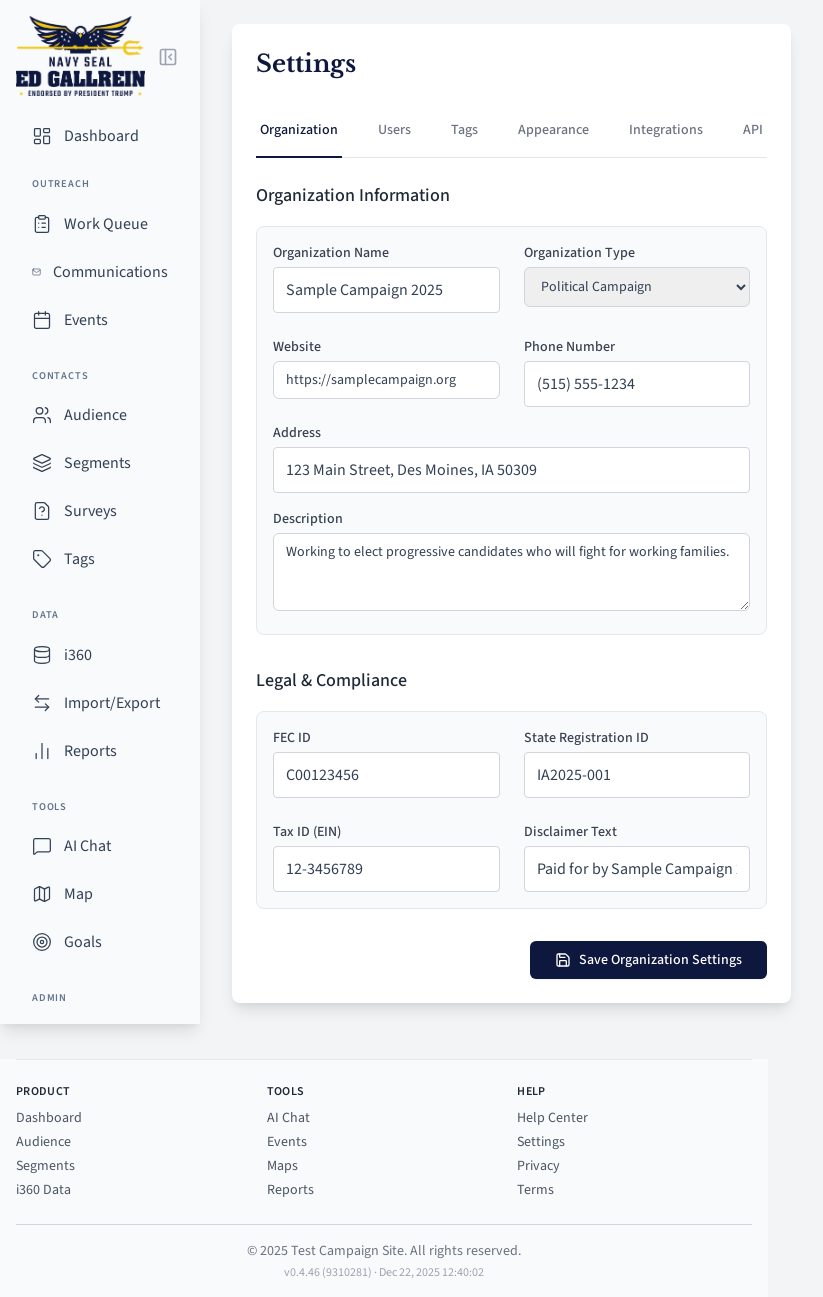Open Work Queue clipboard icon
The width and height of the screenshot is (823, 1297).
42,224
